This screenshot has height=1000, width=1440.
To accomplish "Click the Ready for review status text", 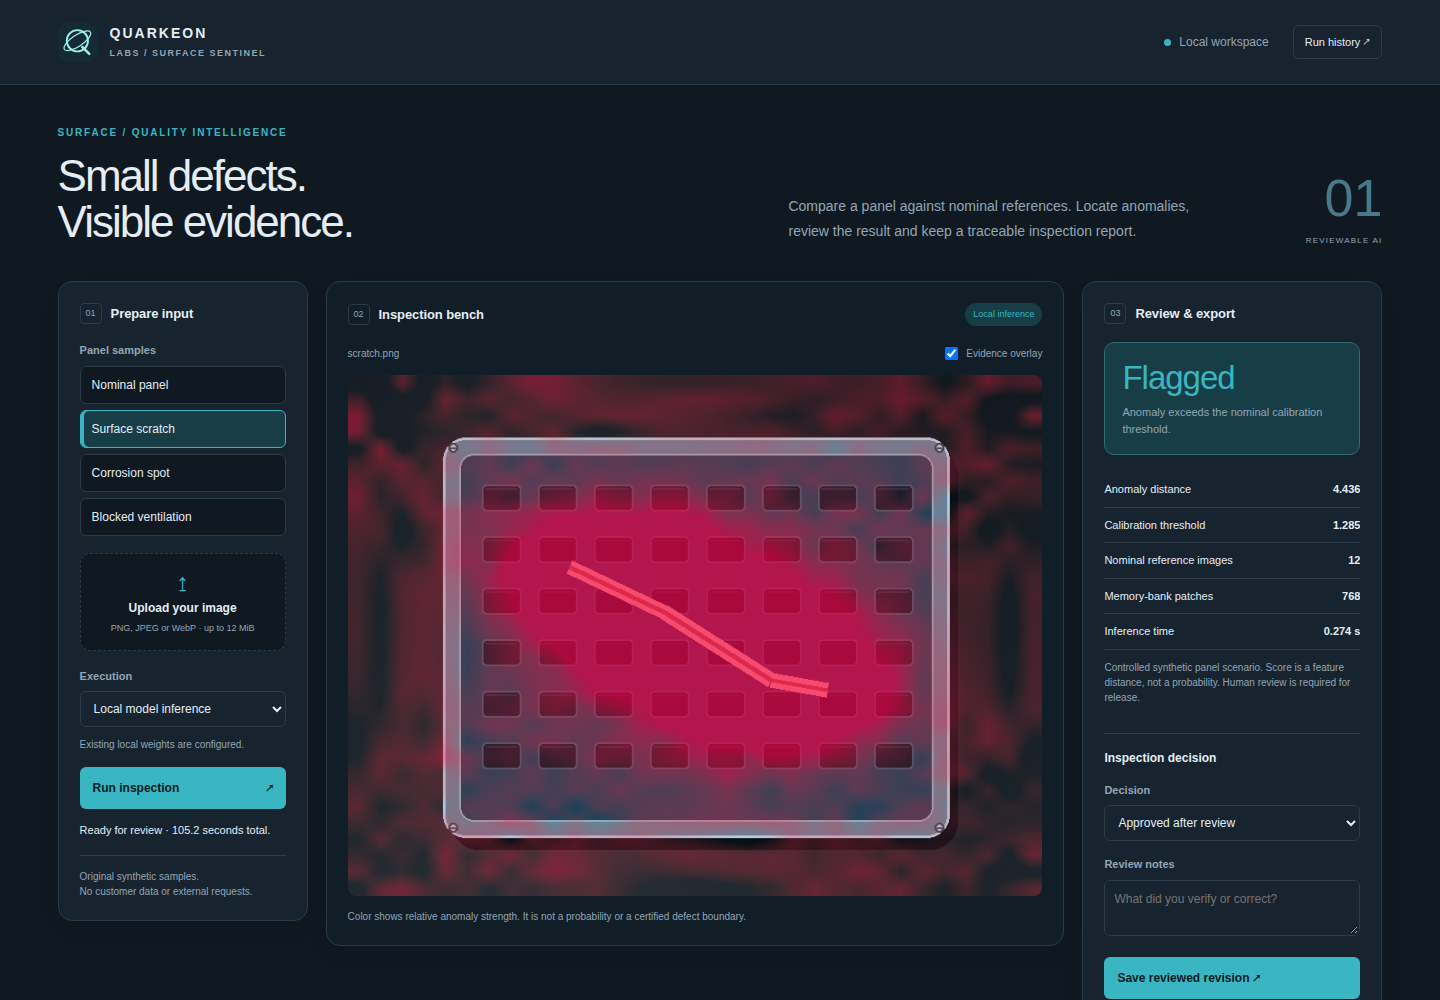I will tap(175, 830).
